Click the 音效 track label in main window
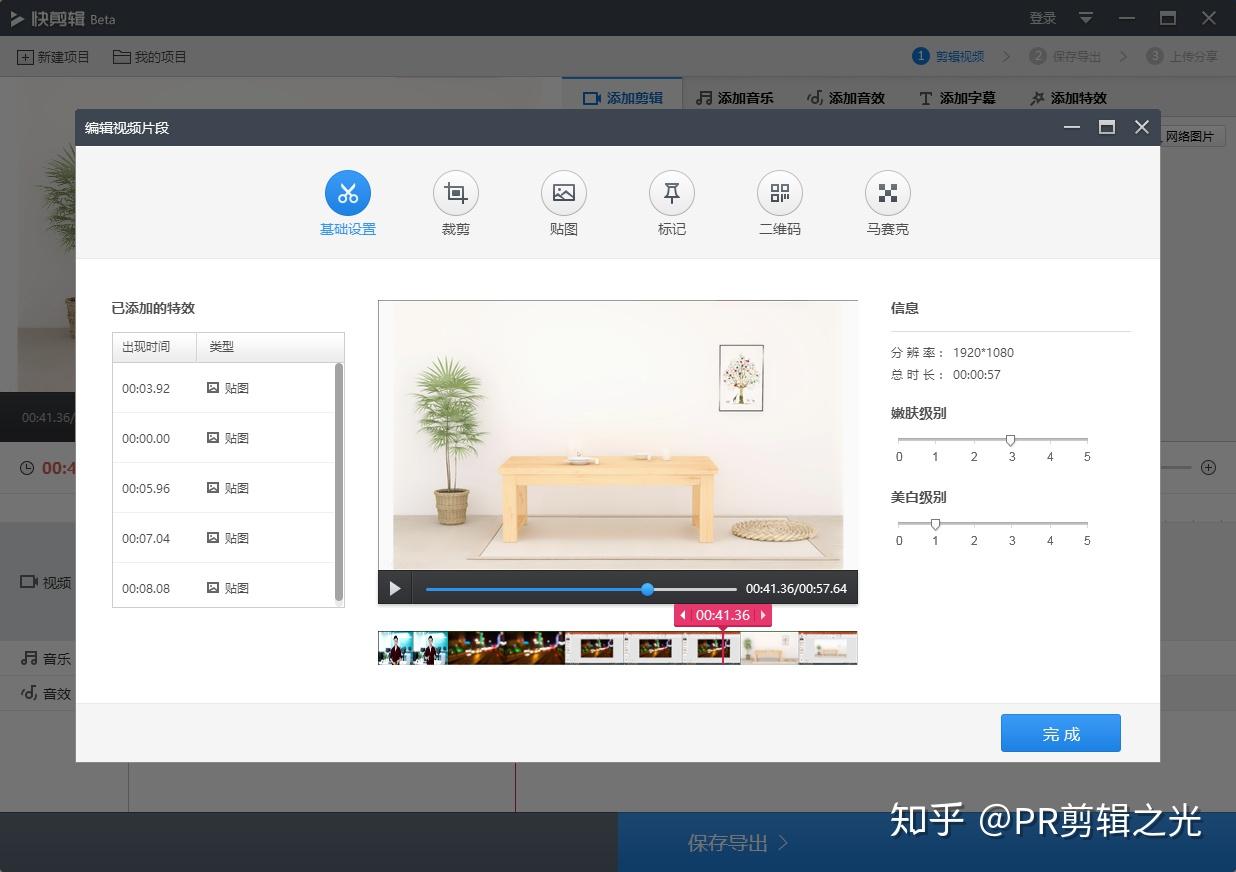The height and width of the screenshot is (872, 1236). [47, 693]
